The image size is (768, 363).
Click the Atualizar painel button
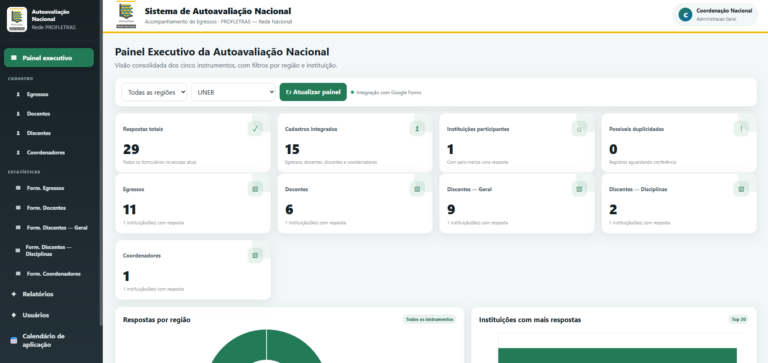tap(313, 92)
